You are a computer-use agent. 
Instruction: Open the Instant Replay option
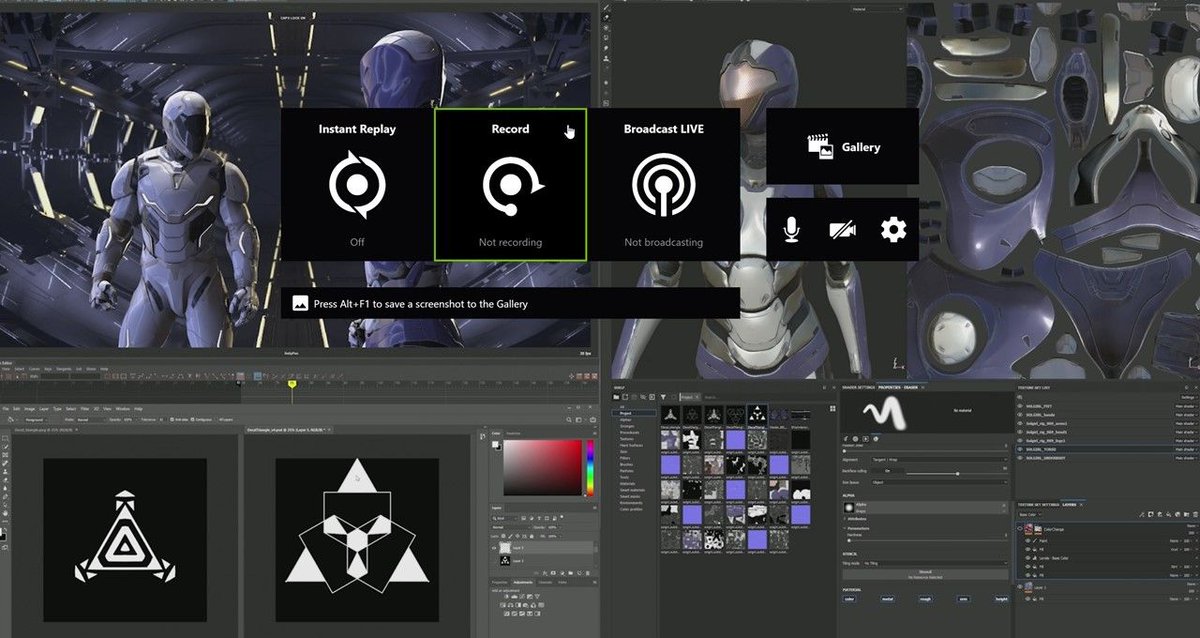(357, 185)
